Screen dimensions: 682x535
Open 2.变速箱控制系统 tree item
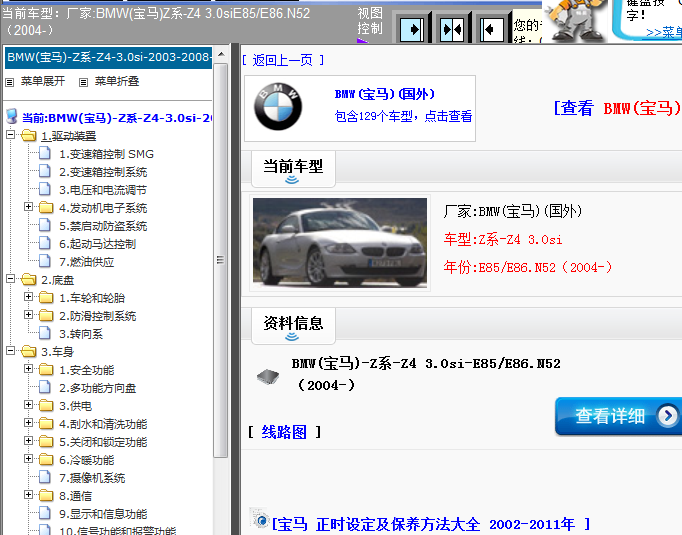(103, 172)
